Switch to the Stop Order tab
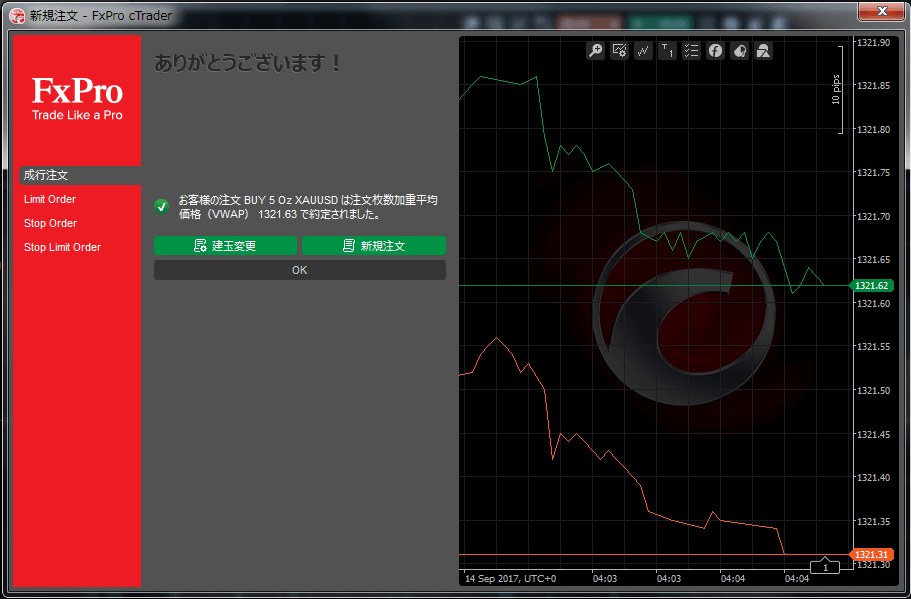Viewport: 911px width, 599px height. click(x=51, y=223)
